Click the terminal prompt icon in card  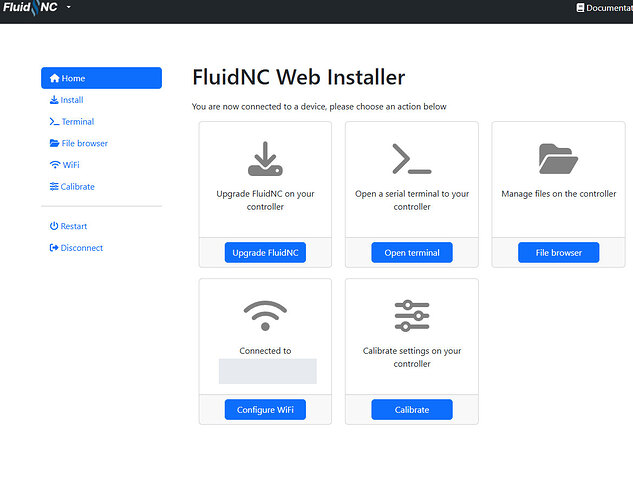(x=411, y=160)
